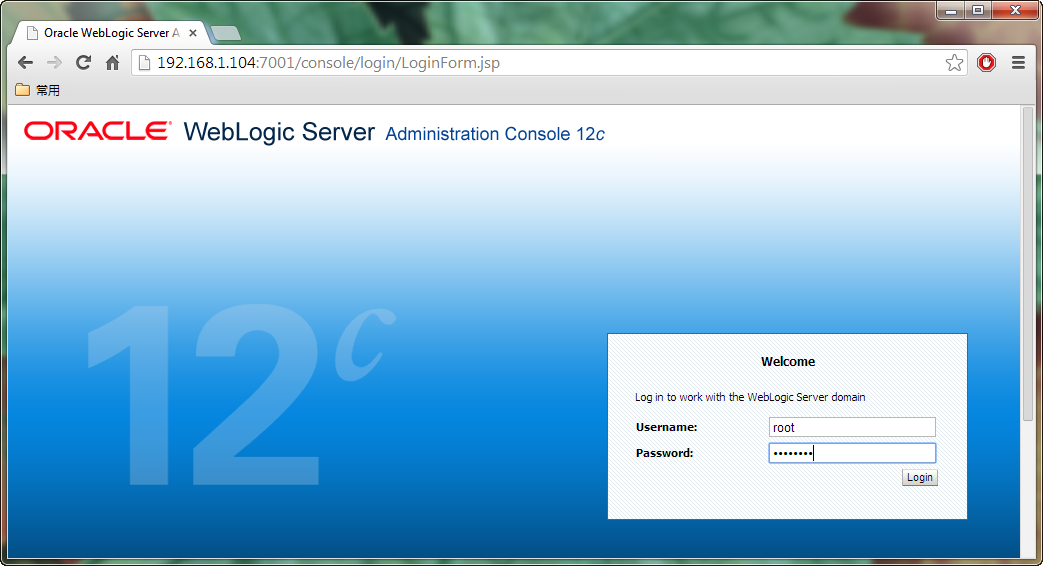The image size is (1043, 566).
Task: Click the Username: label
Action: click(x=667, y=427)
